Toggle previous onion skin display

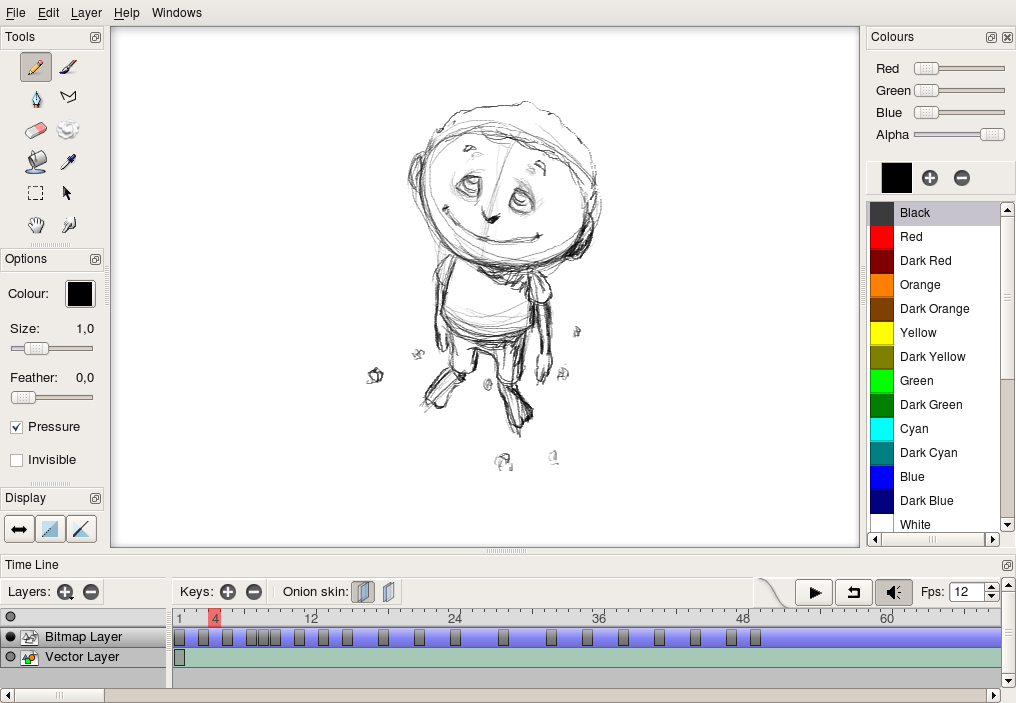pyautogui.click(x=363, y=591)
